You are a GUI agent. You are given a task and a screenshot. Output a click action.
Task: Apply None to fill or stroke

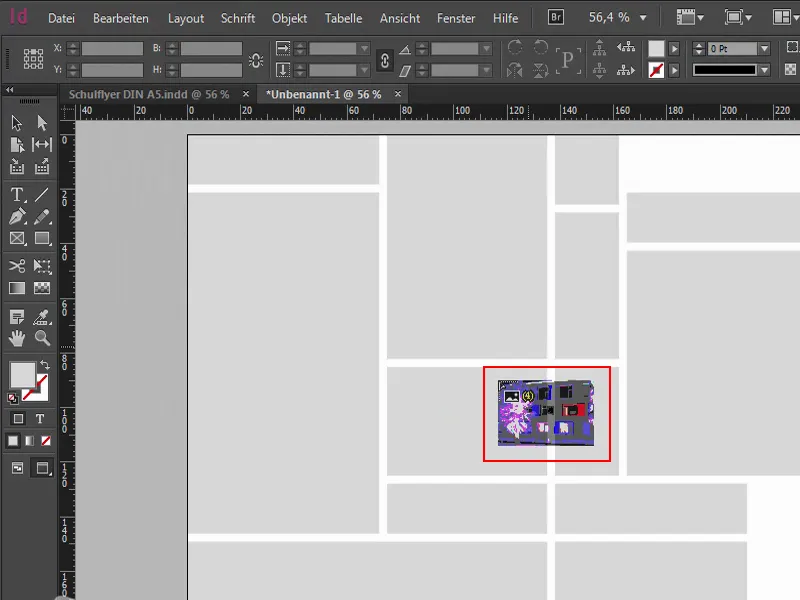(46, 441)
